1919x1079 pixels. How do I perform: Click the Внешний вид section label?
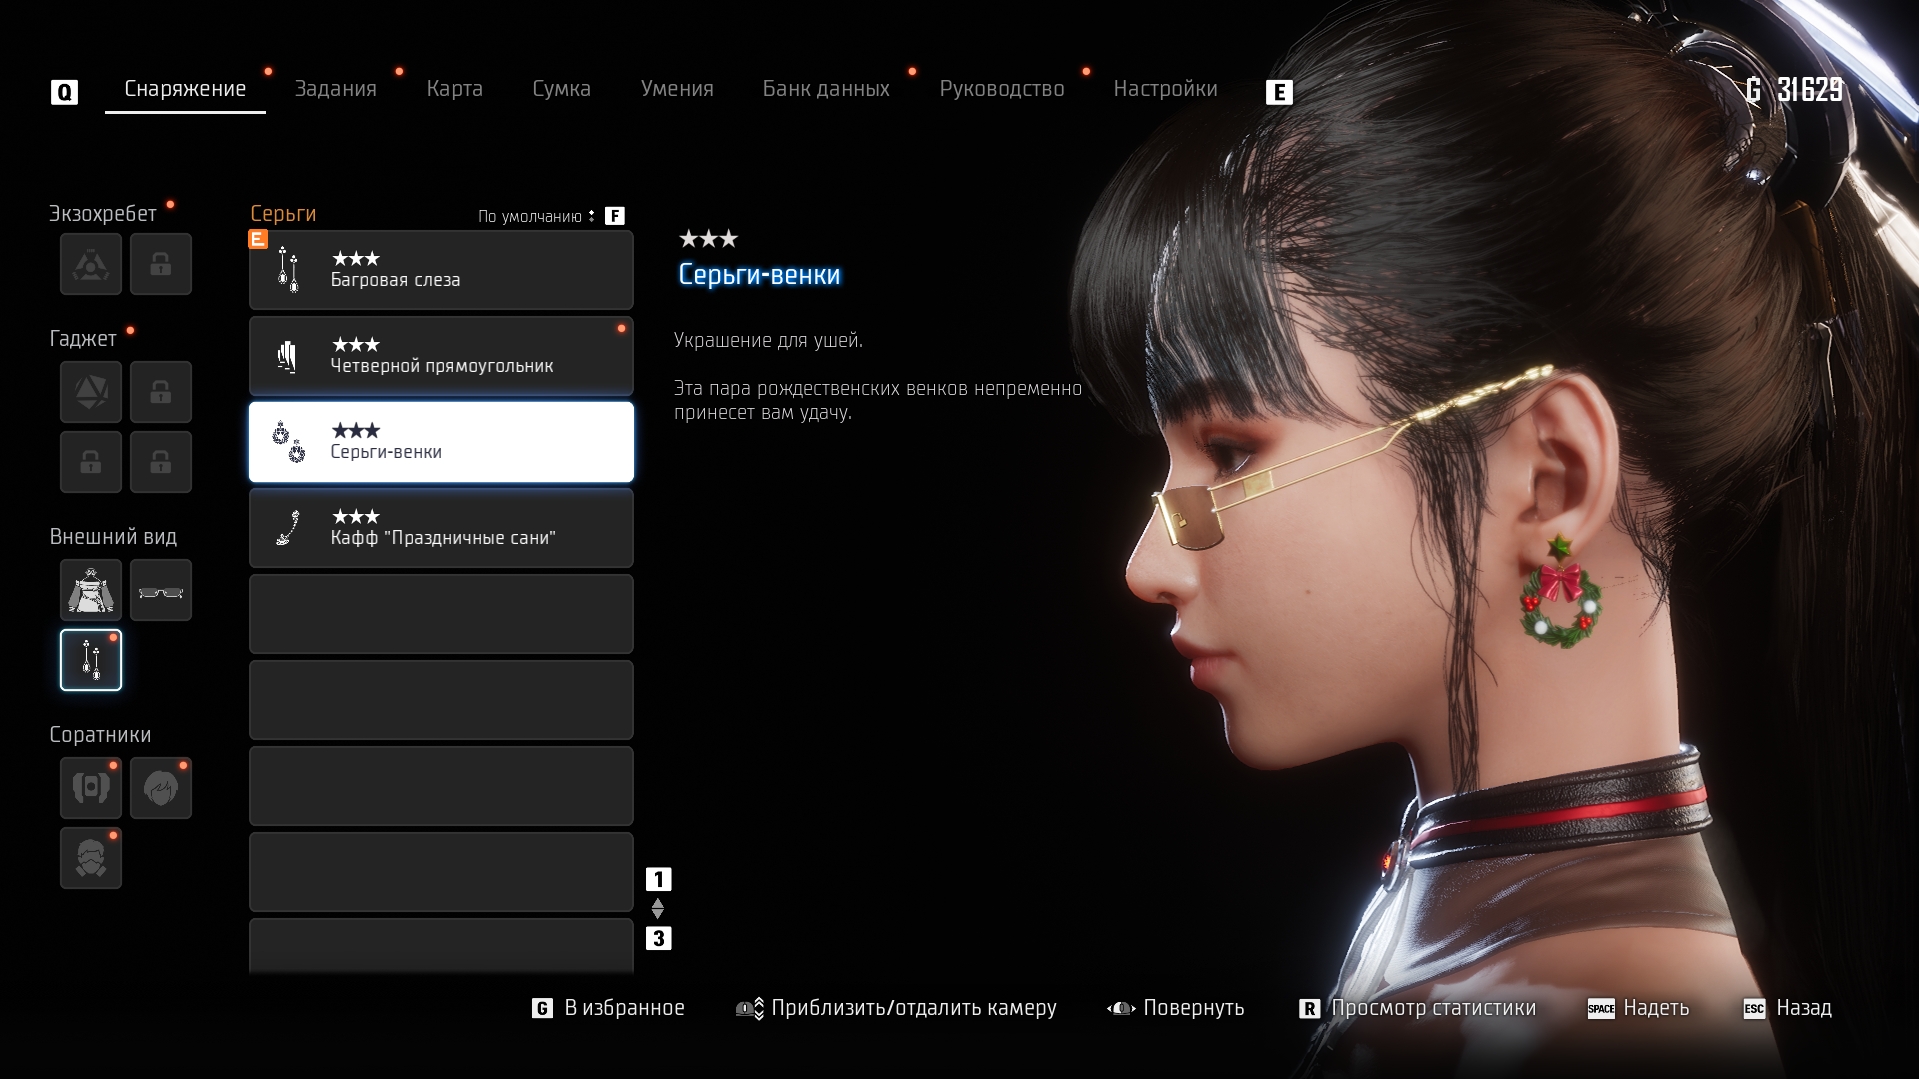tap(113, 537)
